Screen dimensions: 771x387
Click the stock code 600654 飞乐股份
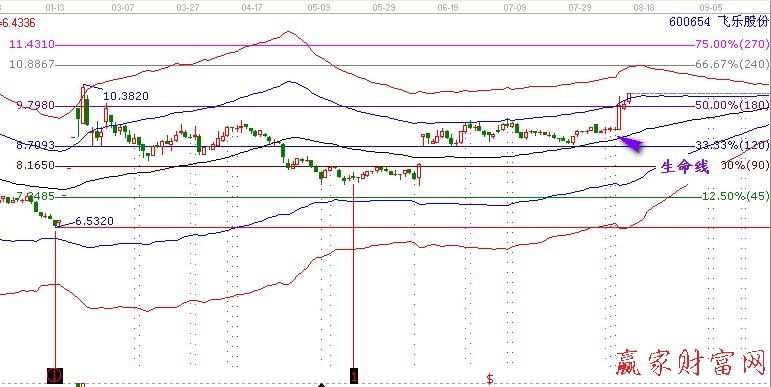point(718,22)
